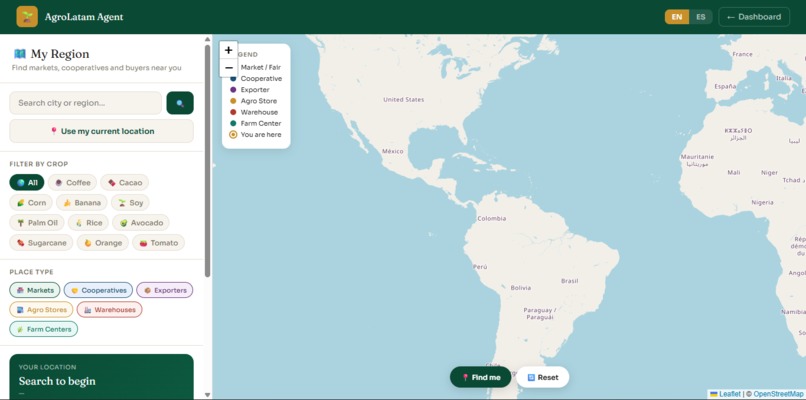The width and height of the screenshot is (806, 400).
Task: Click the Exporter legend purple dot
Action: coord(233,90)
